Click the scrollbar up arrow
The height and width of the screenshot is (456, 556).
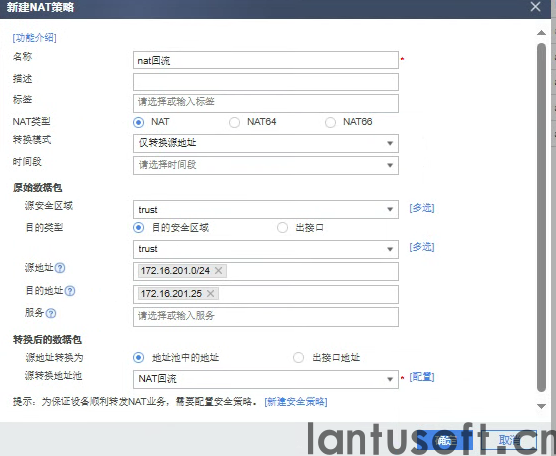pos(541,33)
